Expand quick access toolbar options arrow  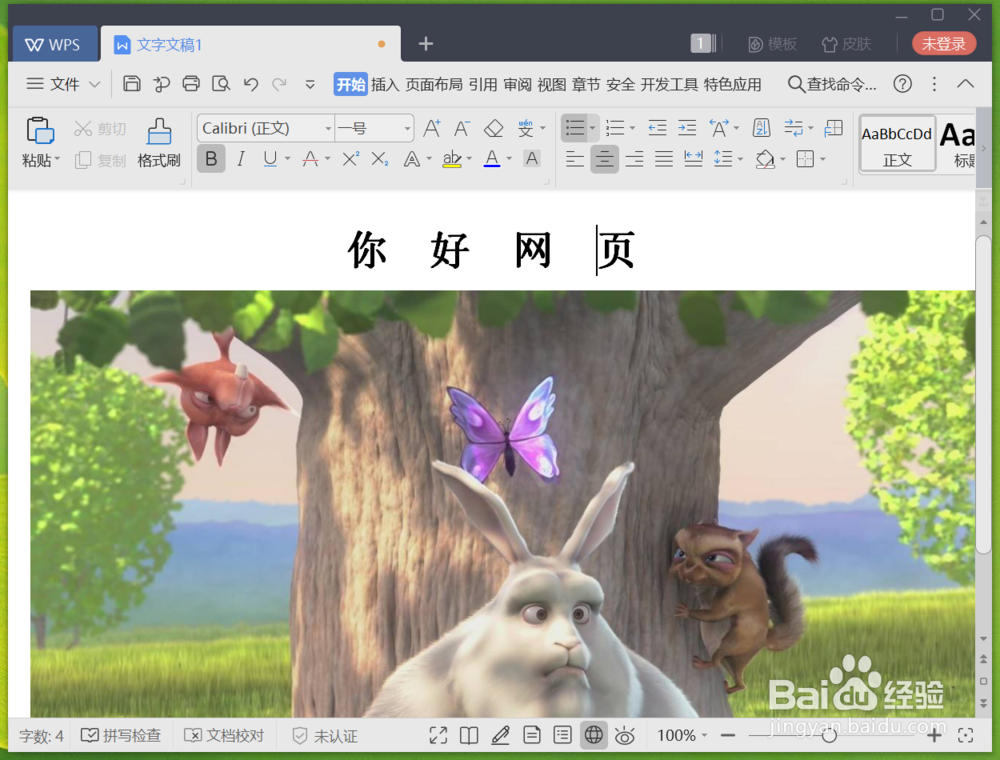[x=310, y=84]
